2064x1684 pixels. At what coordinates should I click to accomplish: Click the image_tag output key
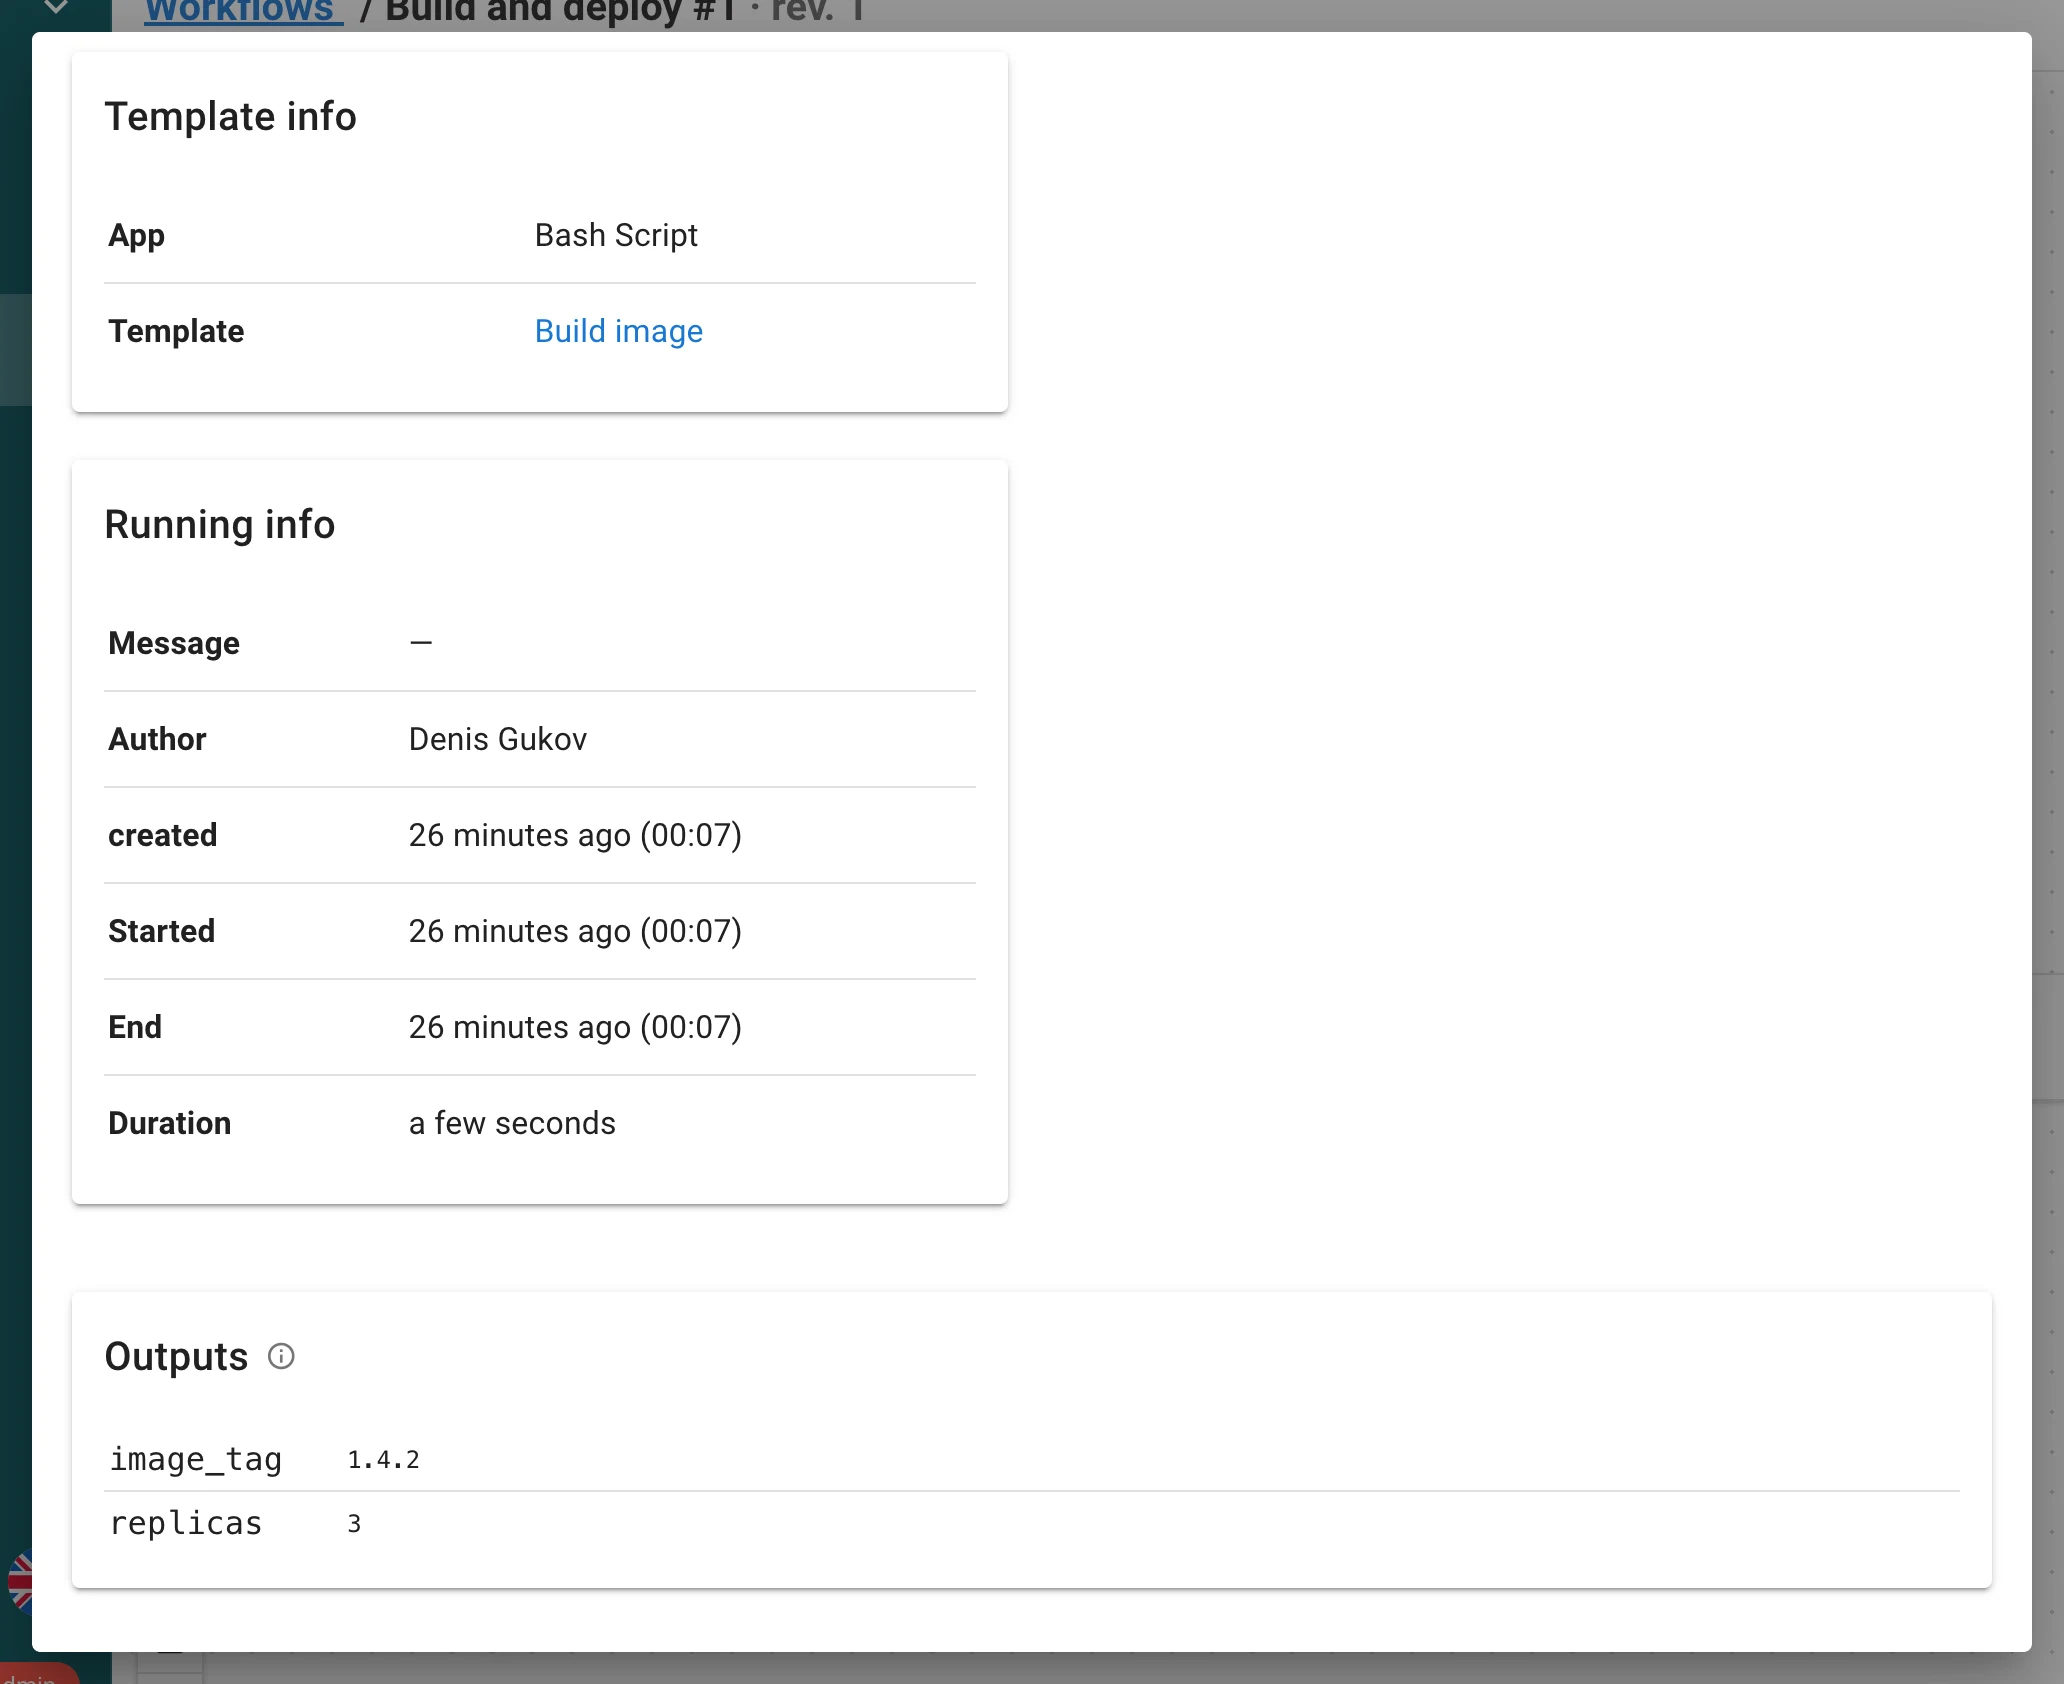coord(196,1460)
